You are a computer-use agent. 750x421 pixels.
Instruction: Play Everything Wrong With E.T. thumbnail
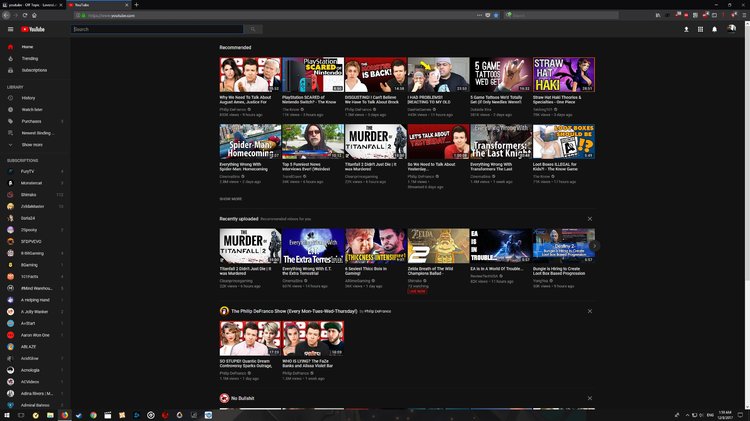[313, 246]
